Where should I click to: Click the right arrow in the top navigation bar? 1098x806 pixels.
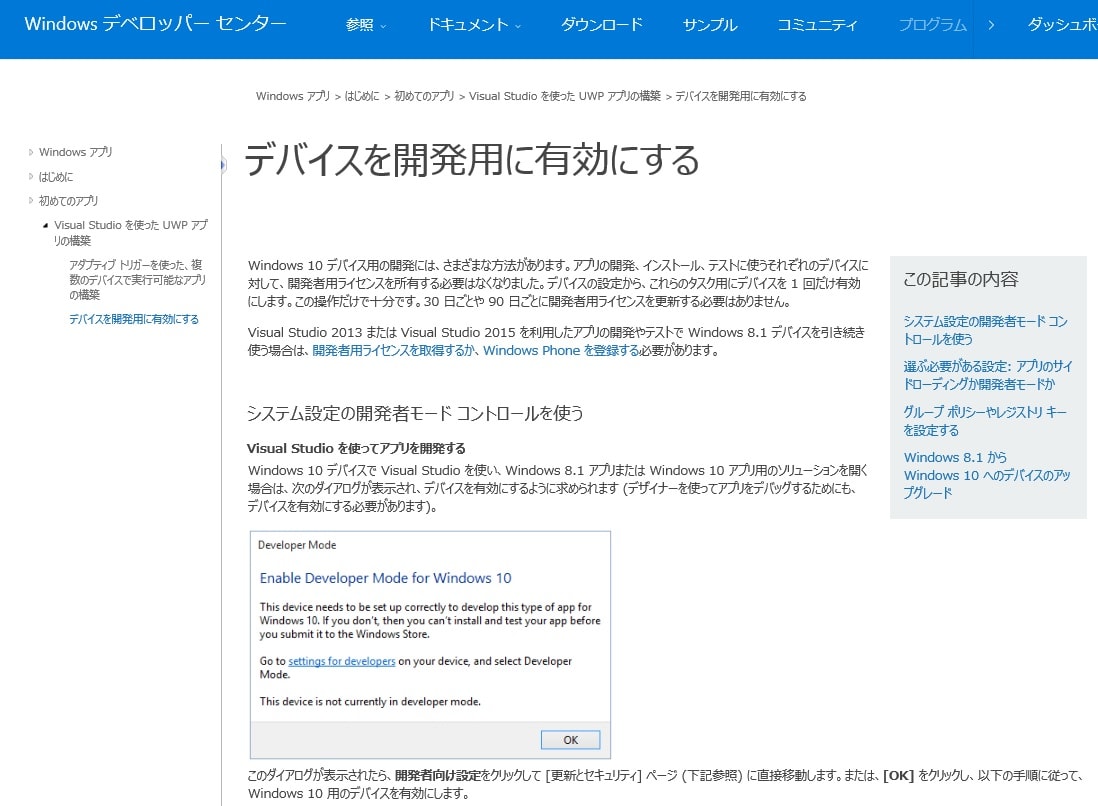[x=991, y=25]
